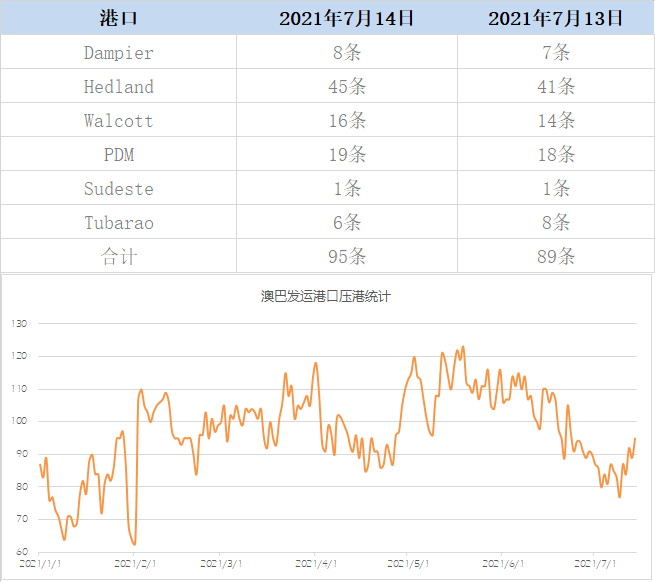Click x-axis date 2021/6/1

(x=503, y=564)
